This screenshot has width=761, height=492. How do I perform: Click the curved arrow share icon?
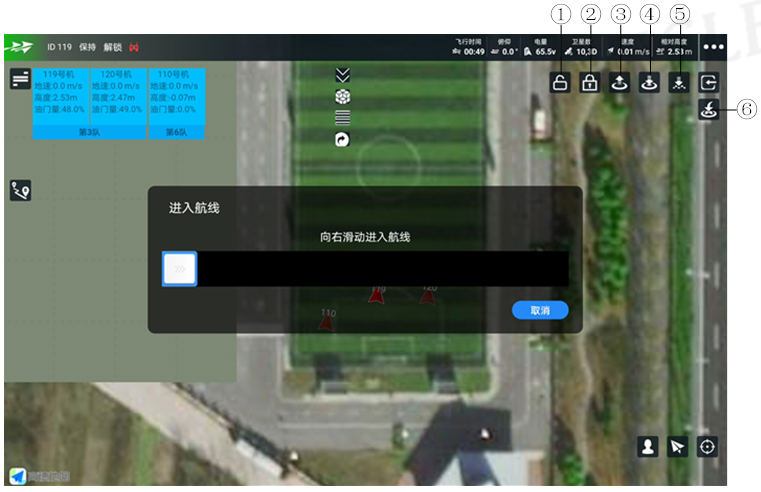[343, 140]
